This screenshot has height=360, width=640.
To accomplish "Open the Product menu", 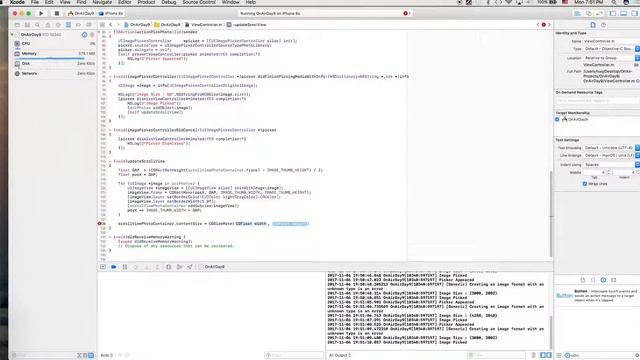I will click(x=146, y=2).
